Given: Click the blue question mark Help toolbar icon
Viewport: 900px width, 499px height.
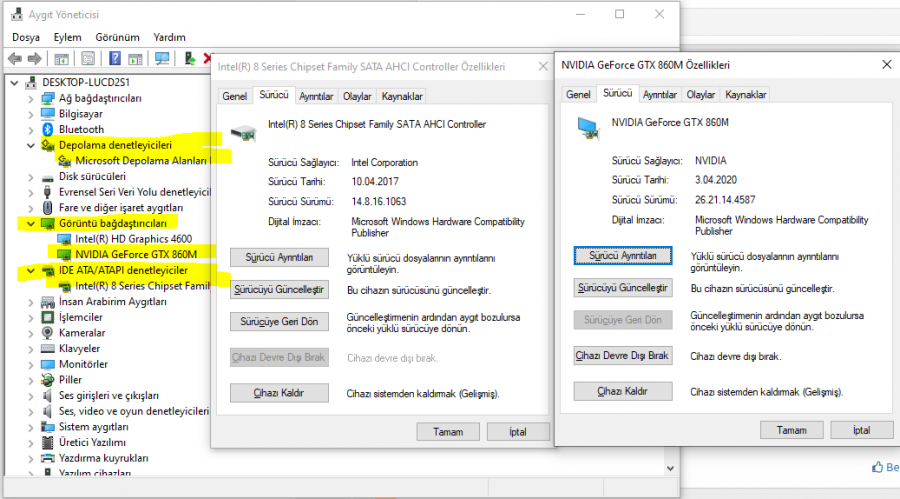Looking at the screenshot, I should tap(115, 59).
